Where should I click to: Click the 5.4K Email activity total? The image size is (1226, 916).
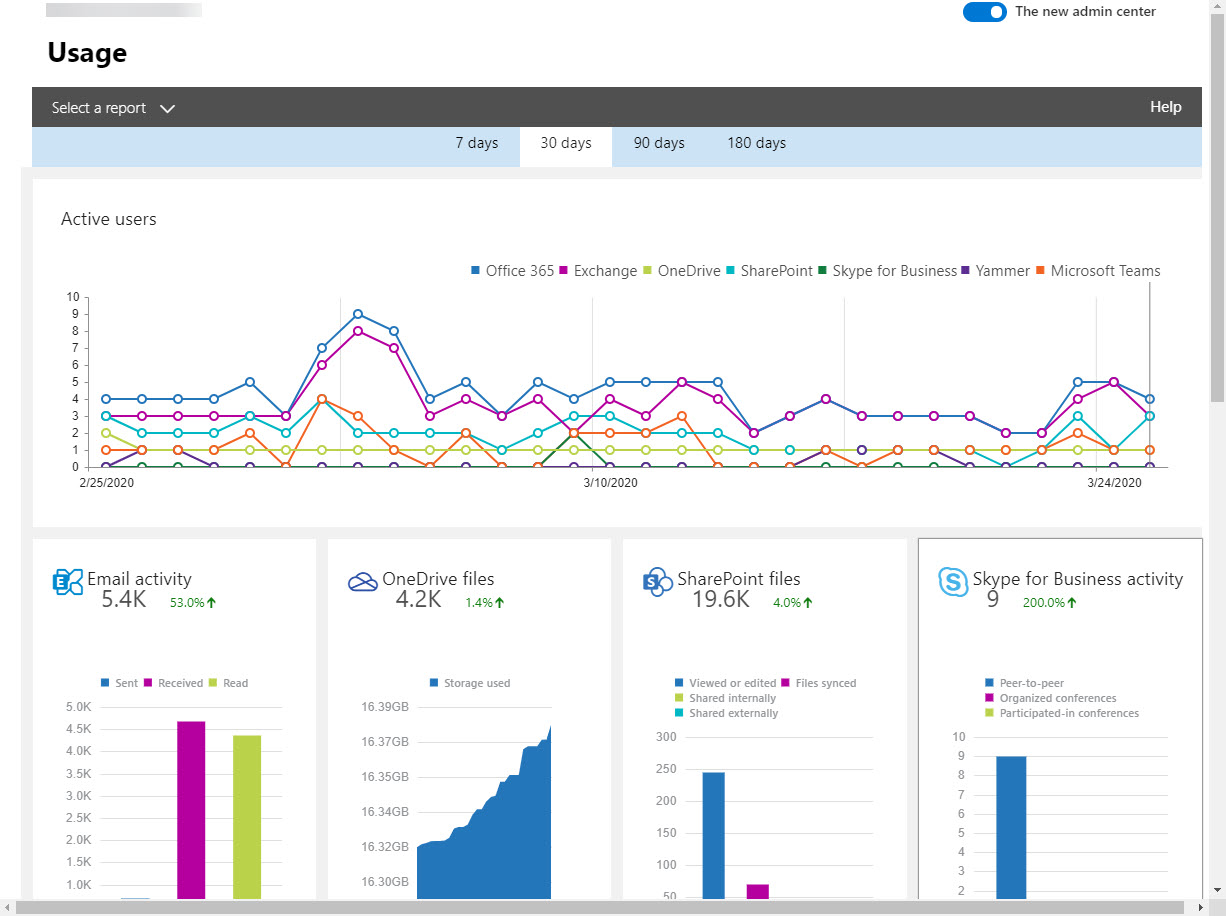pos(125,600)
